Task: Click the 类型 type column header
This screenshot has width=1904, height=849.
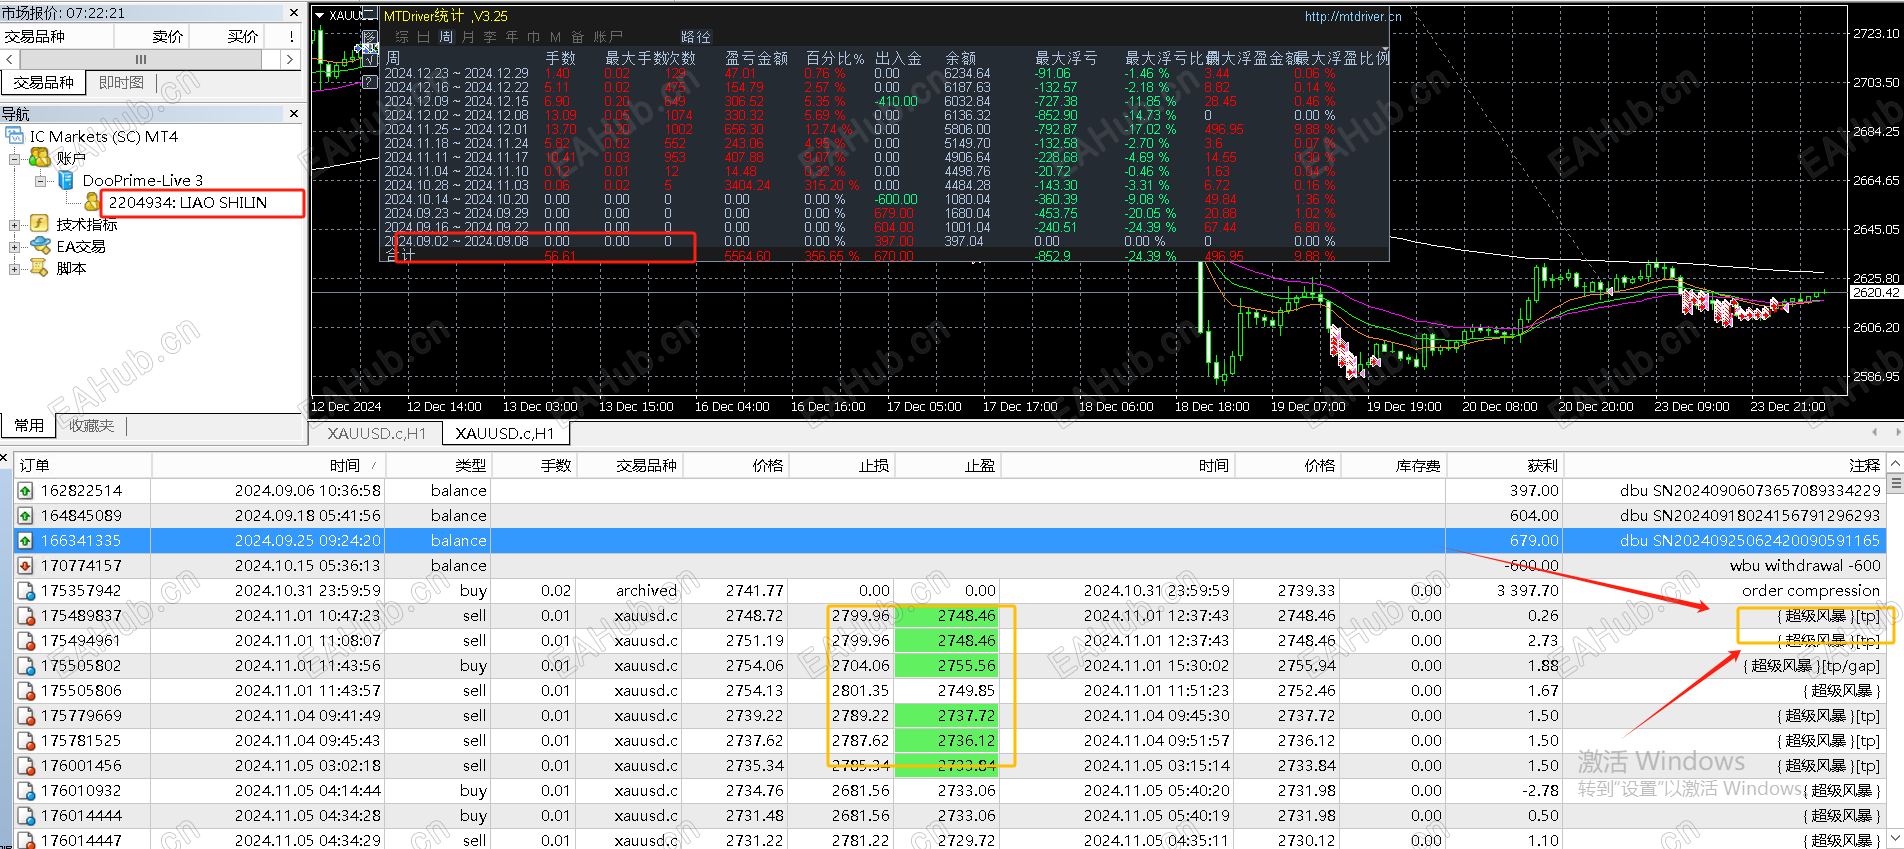Action: [437, 465]
